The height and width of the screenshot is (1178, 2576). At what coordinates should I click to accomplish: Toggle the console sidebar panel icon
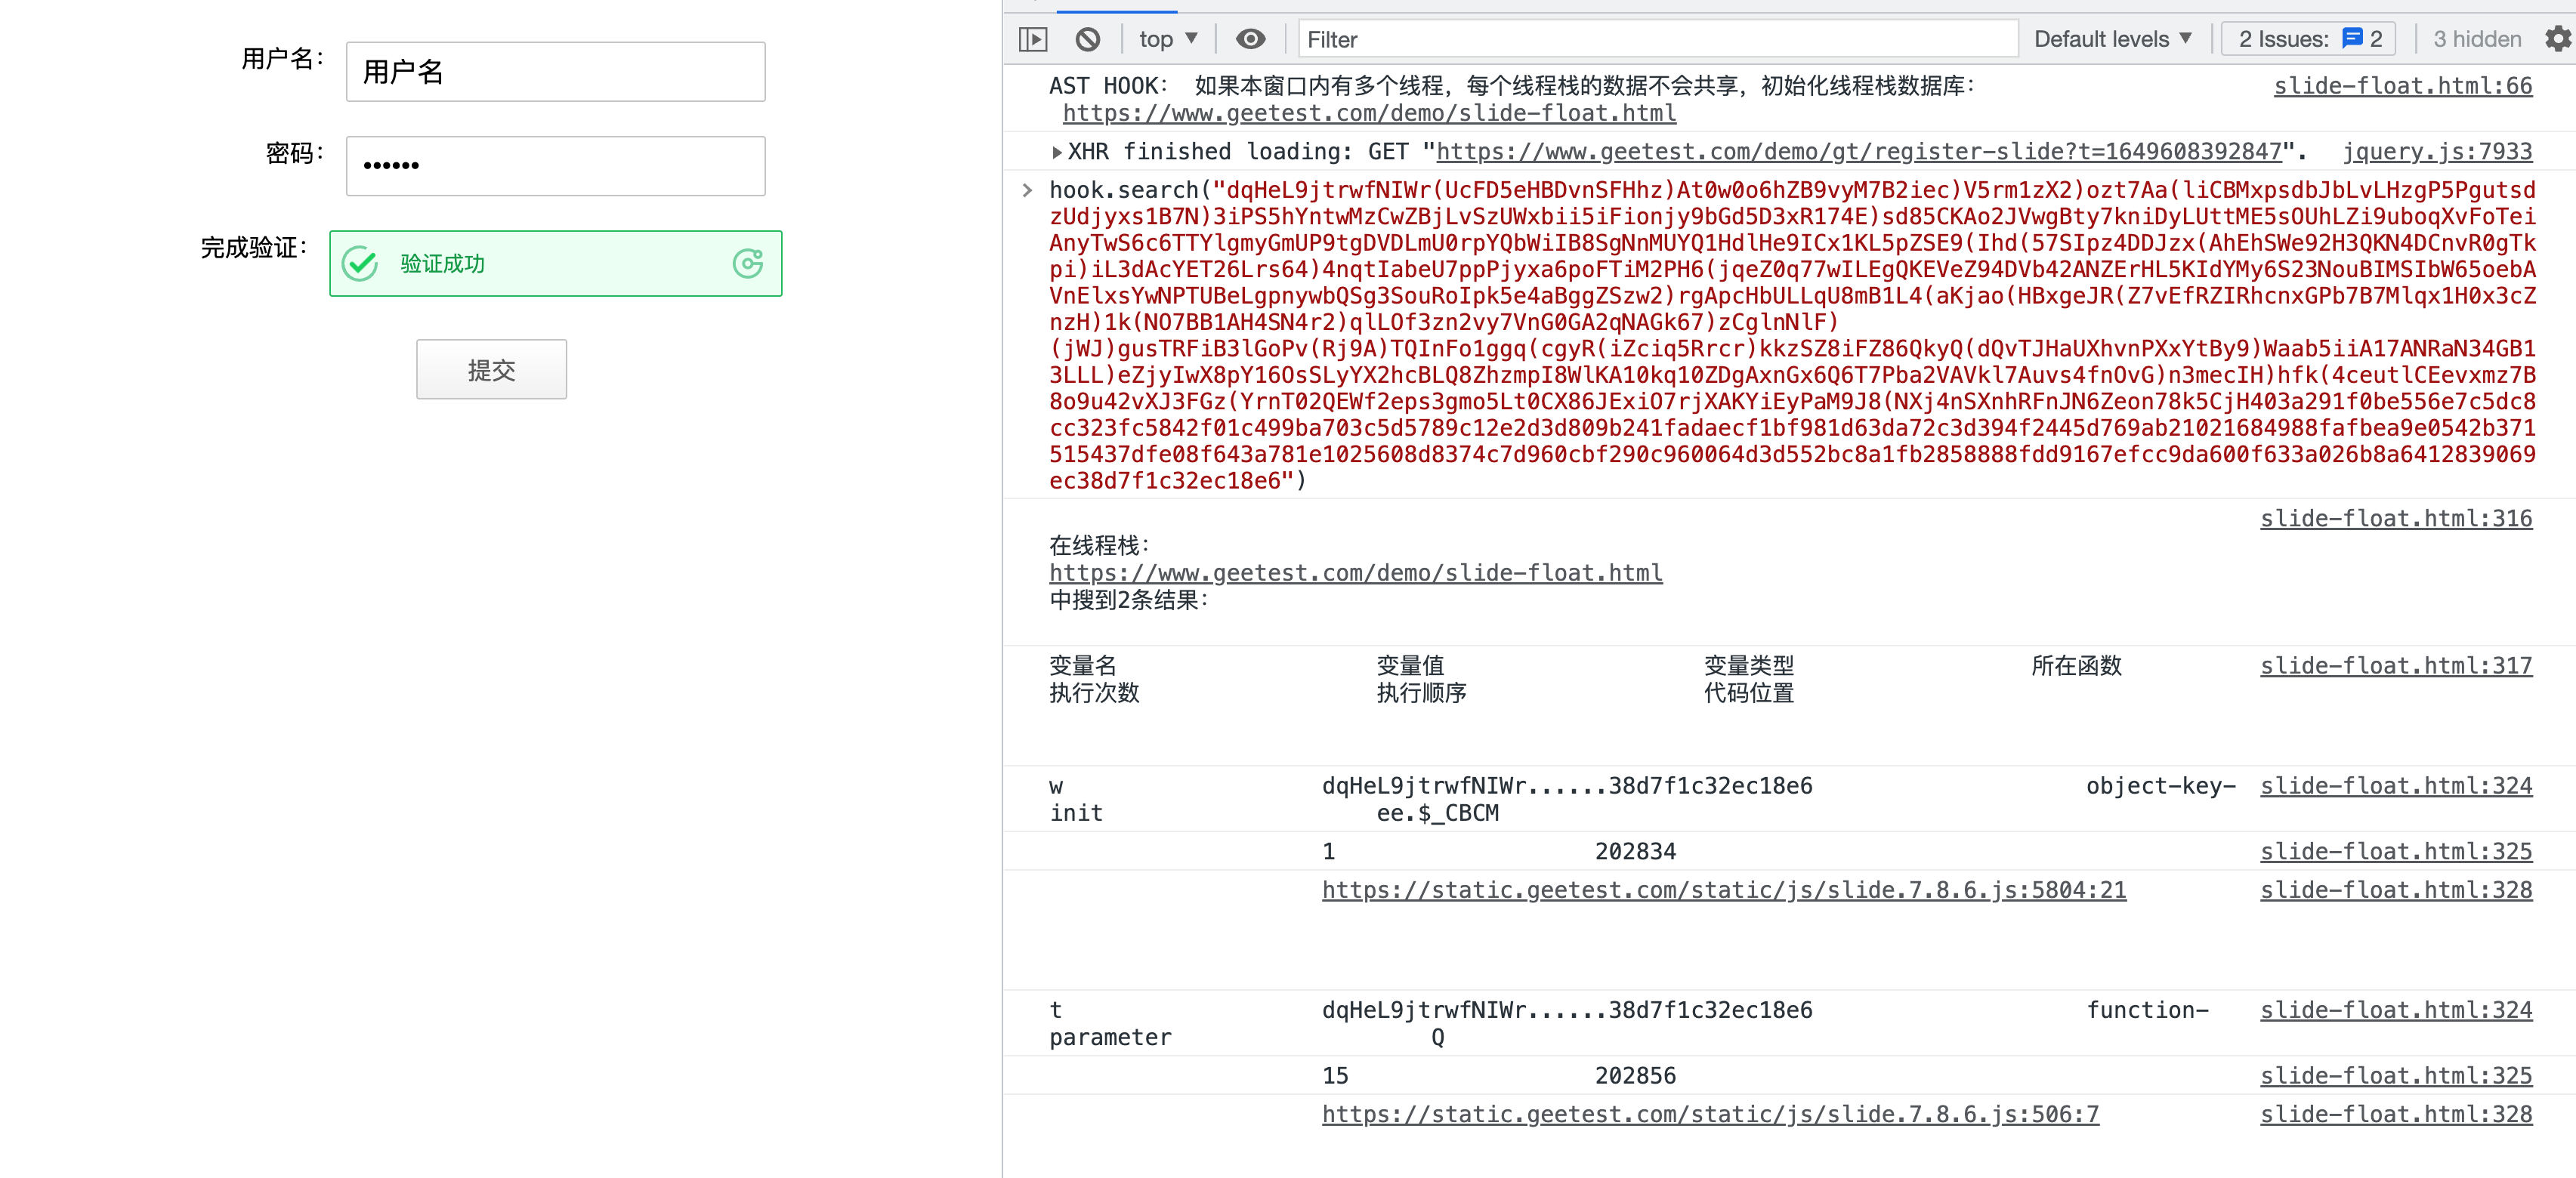(1032, 39)
